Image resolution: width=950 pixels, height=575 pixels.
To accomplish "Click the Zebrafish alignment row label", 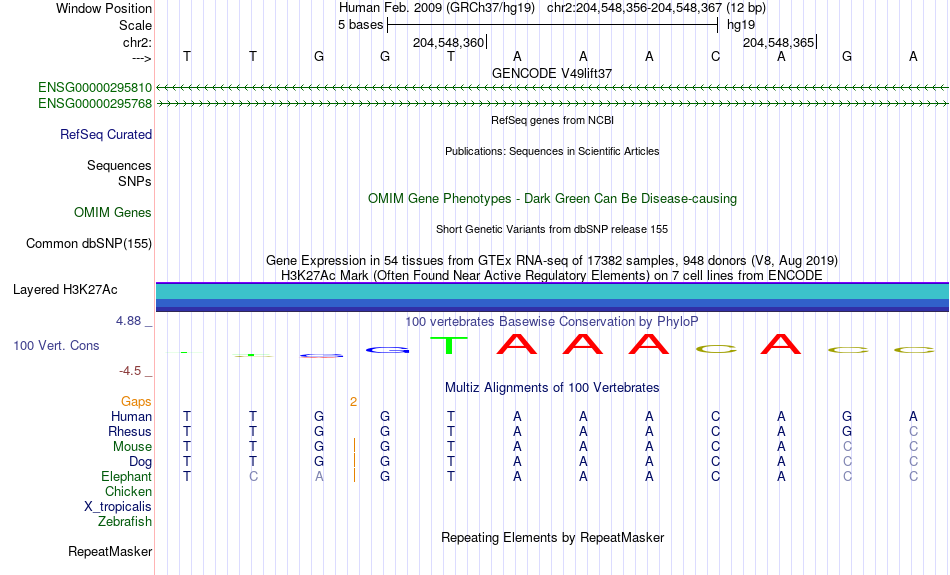I will [125, 522].
